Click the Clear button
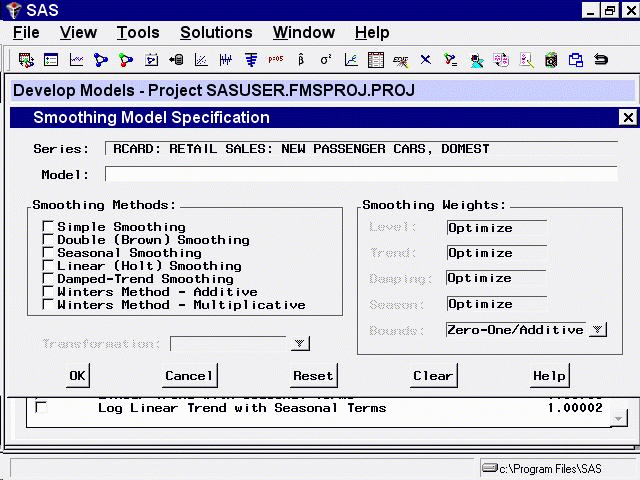640x480 pixels. point(433,376)
